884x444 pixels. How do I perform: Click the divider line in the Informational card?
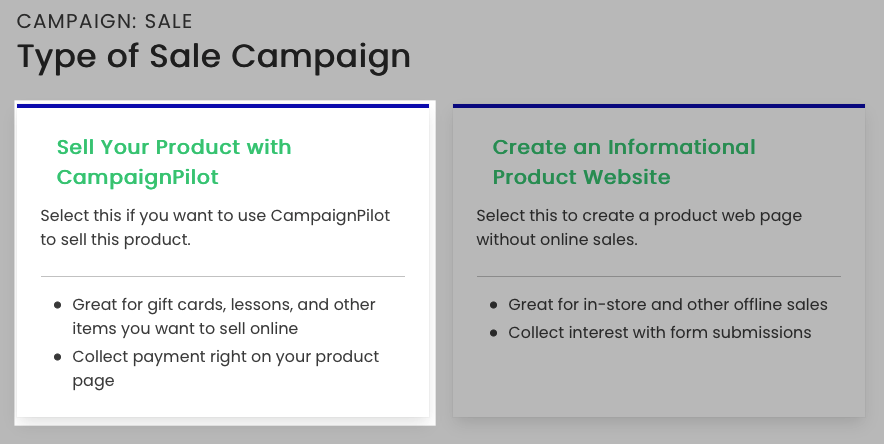point(659,276)
